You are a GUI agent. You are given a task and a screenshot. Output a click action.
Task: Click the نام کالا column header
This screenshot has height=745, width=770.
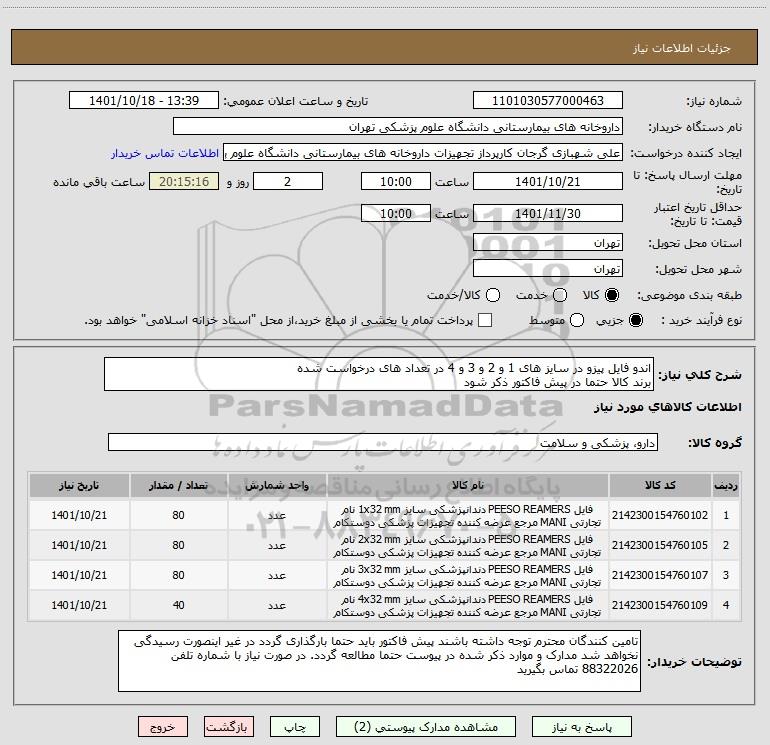pos(468,486)
